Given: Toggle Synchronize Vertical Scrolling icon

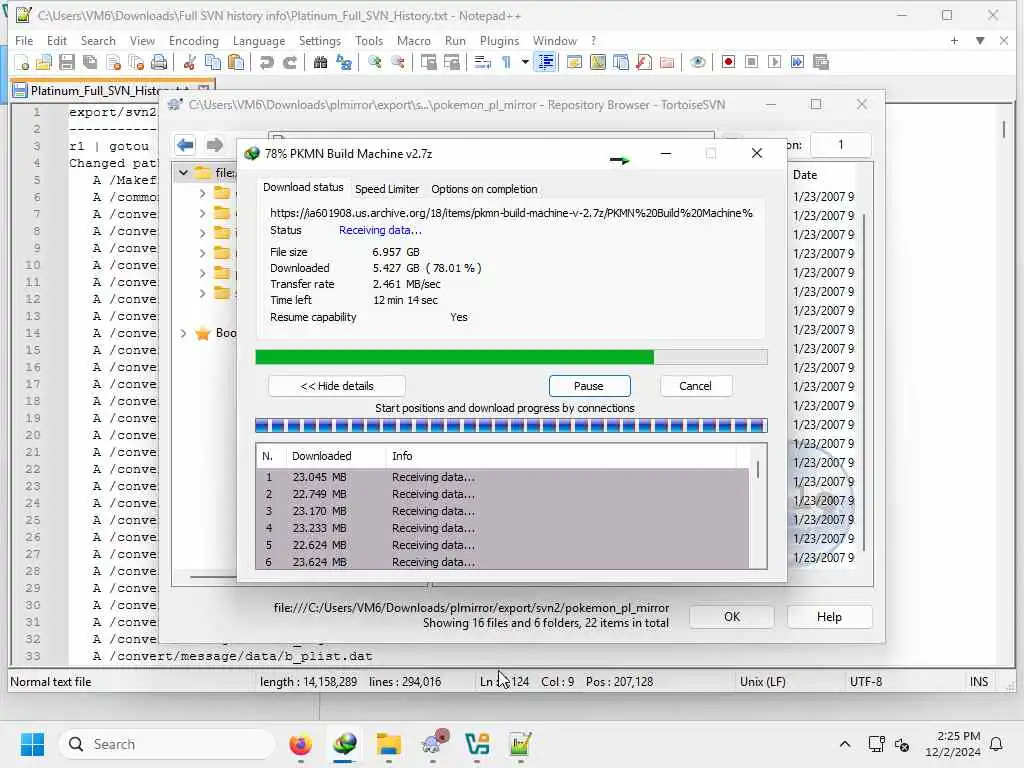Looking at the screenshot, I should point(428,63).
